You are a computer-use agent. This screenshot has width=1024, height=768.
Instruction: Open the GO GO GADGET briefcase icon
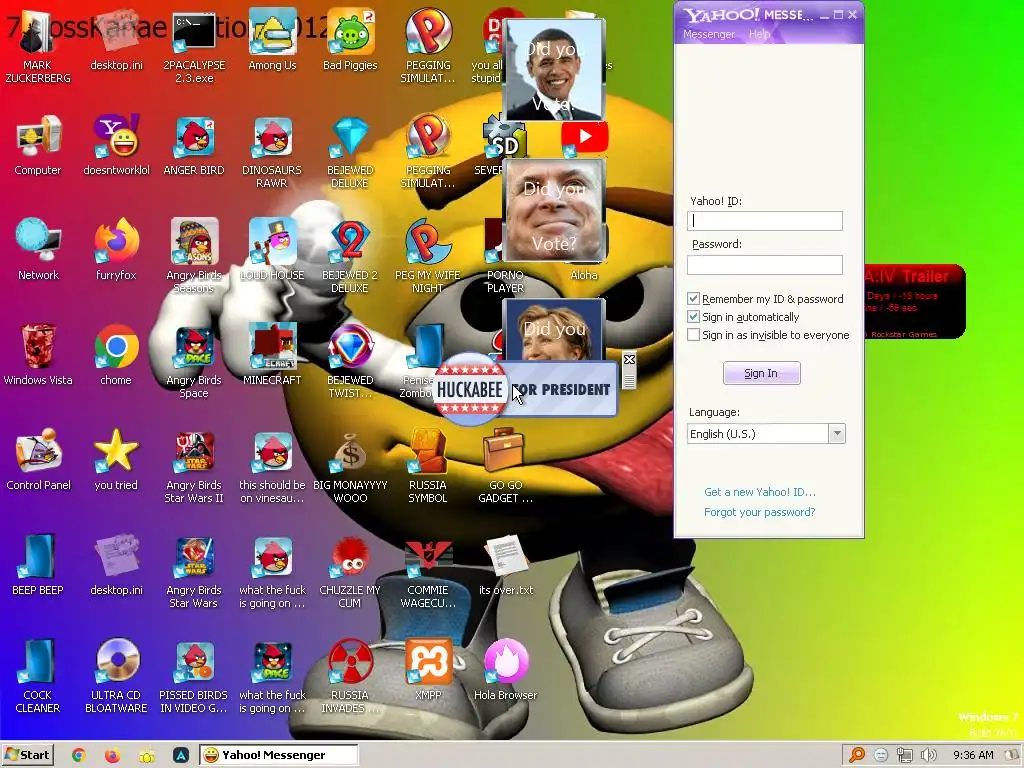[x=505, y=466]
